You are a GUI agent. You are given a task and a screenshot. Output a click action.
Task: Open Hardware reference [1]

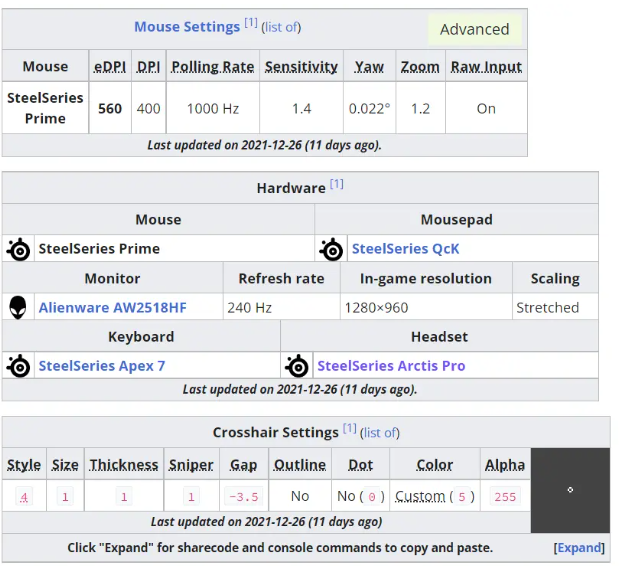337,184
